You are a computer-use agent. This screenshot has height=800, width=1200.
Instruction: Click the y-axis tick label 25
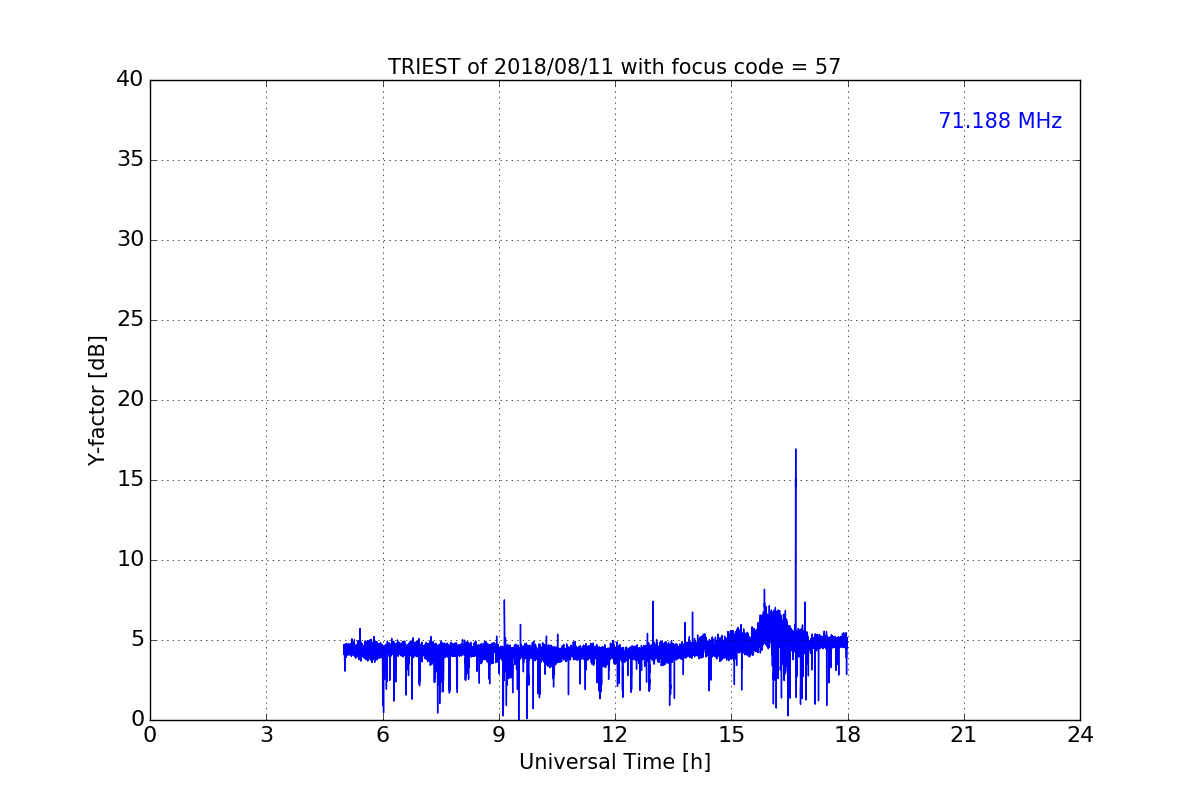click(x=130, y=320)
